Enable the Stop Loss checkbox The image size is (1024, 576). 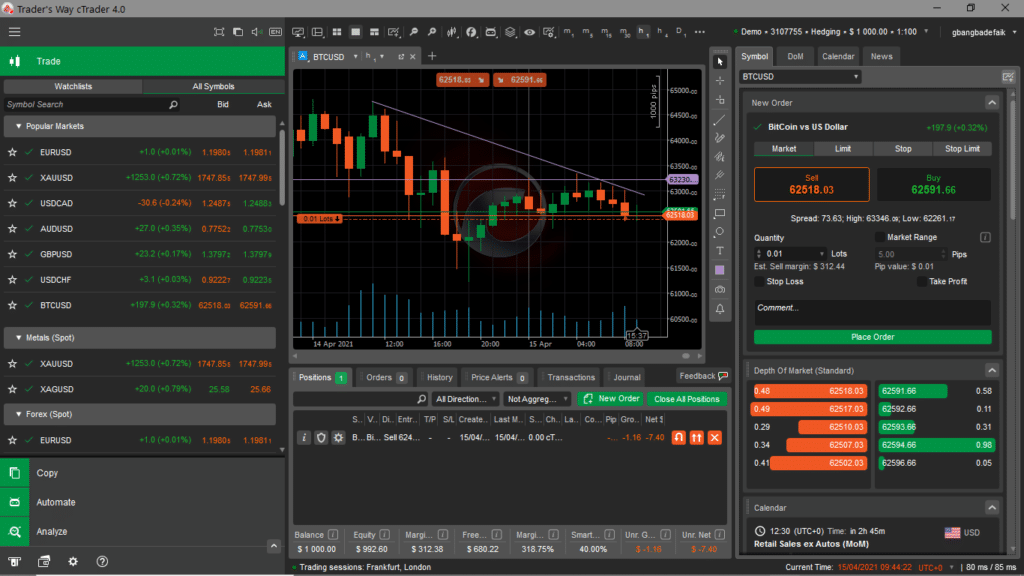(760, 281)
